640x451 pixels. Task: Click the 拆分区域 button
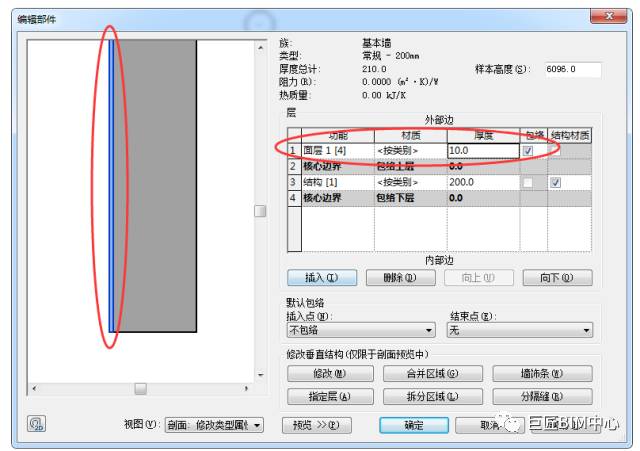(x=433, y=396)
